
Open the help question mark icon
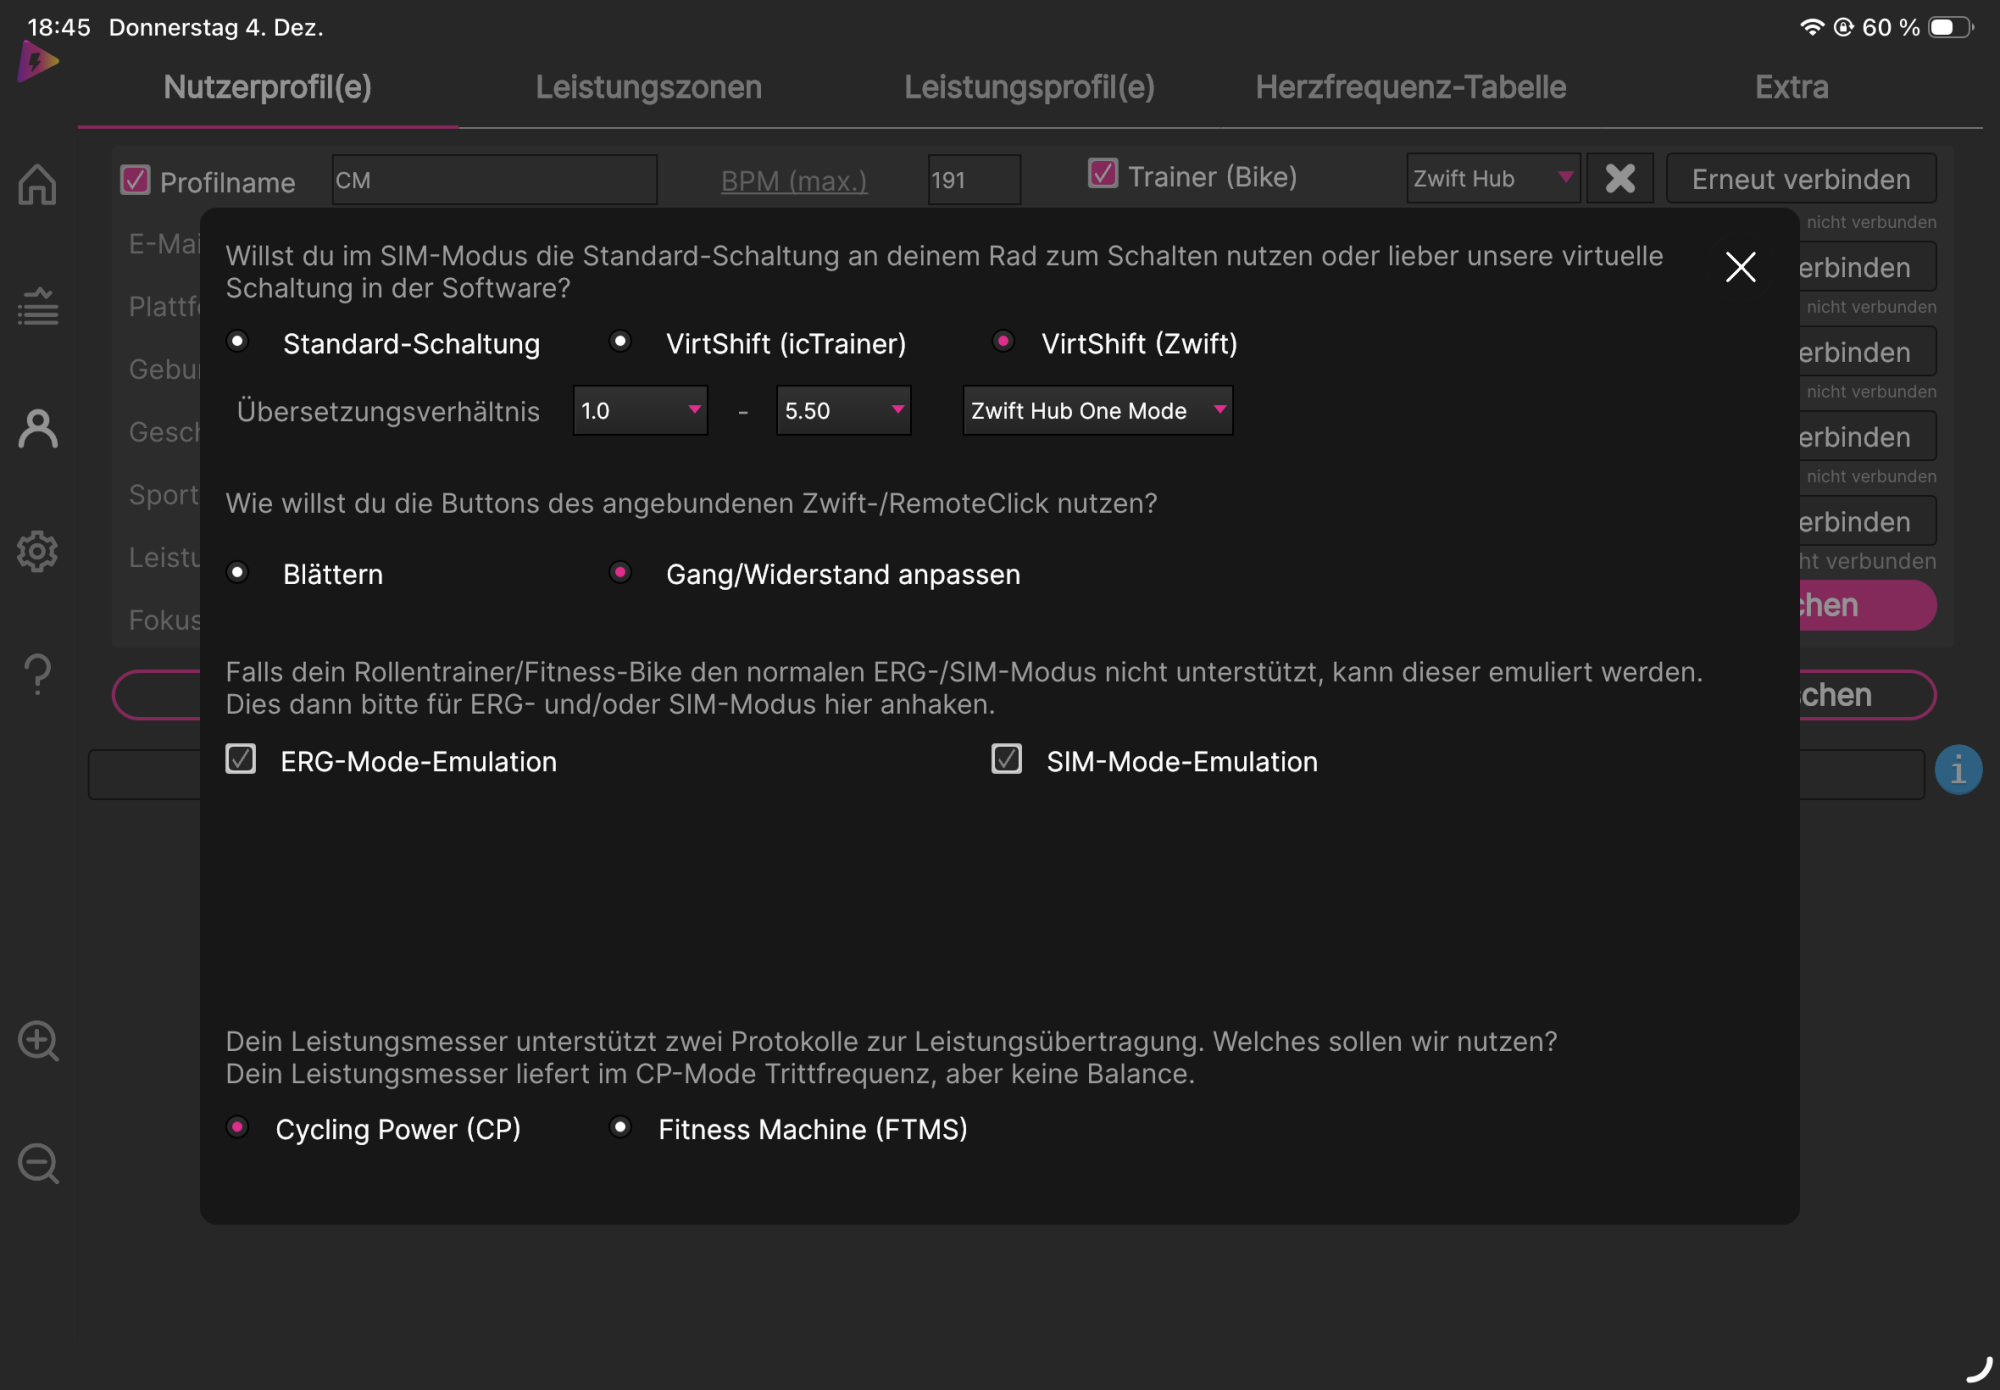click(37, 674)
